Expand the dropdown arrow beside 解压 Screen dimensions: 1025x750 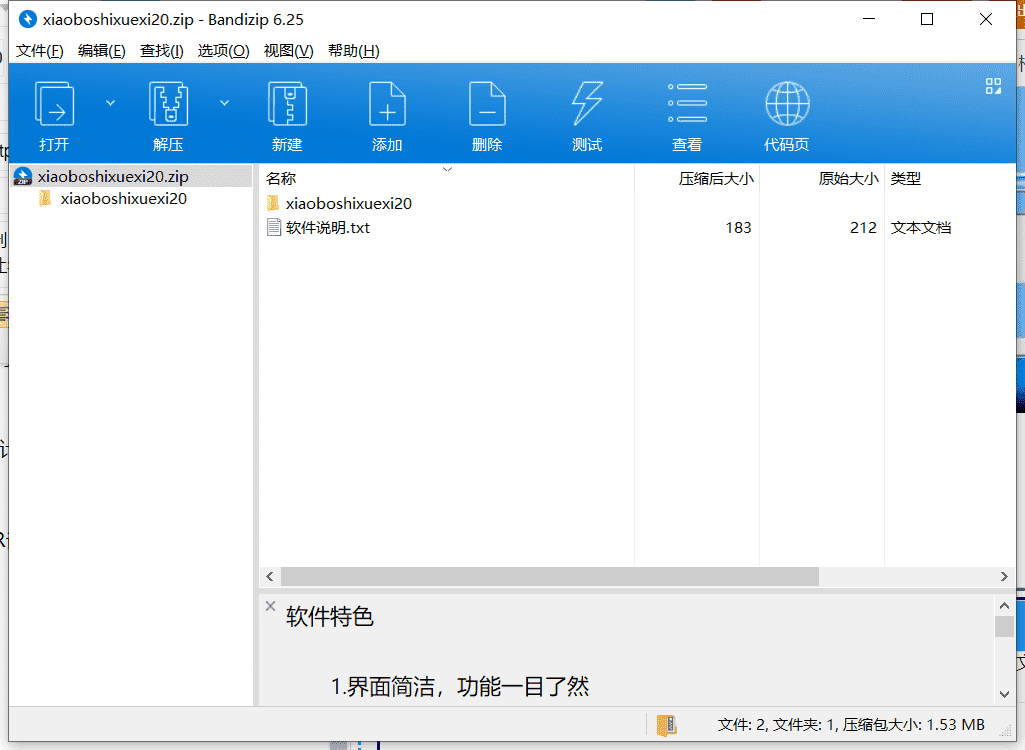coord(224,103)
